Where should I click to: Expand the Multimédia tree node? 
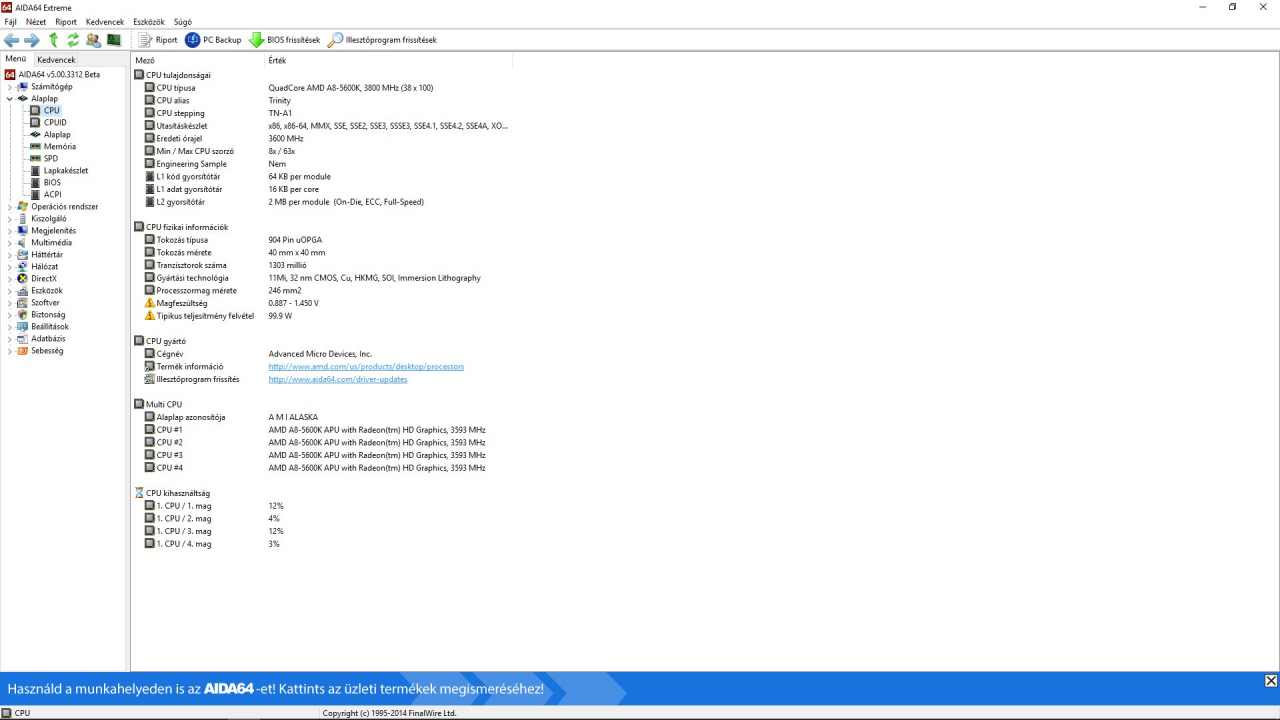[x=10, y=243]
